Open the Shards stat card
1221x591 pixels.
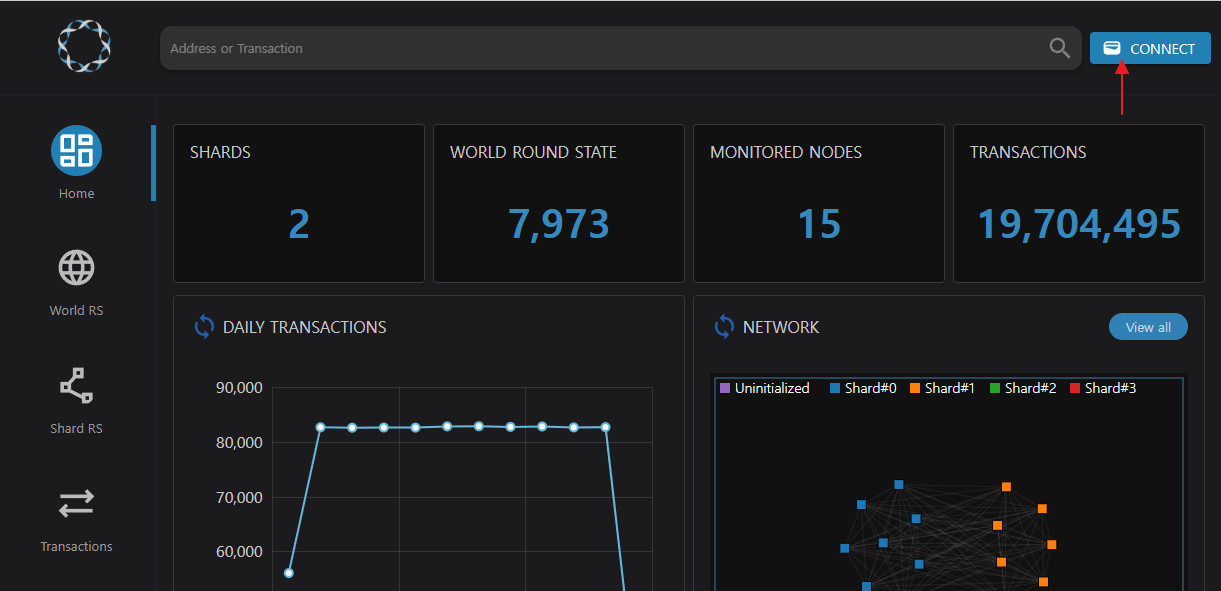pyautogui.click(x=299, y=204)
